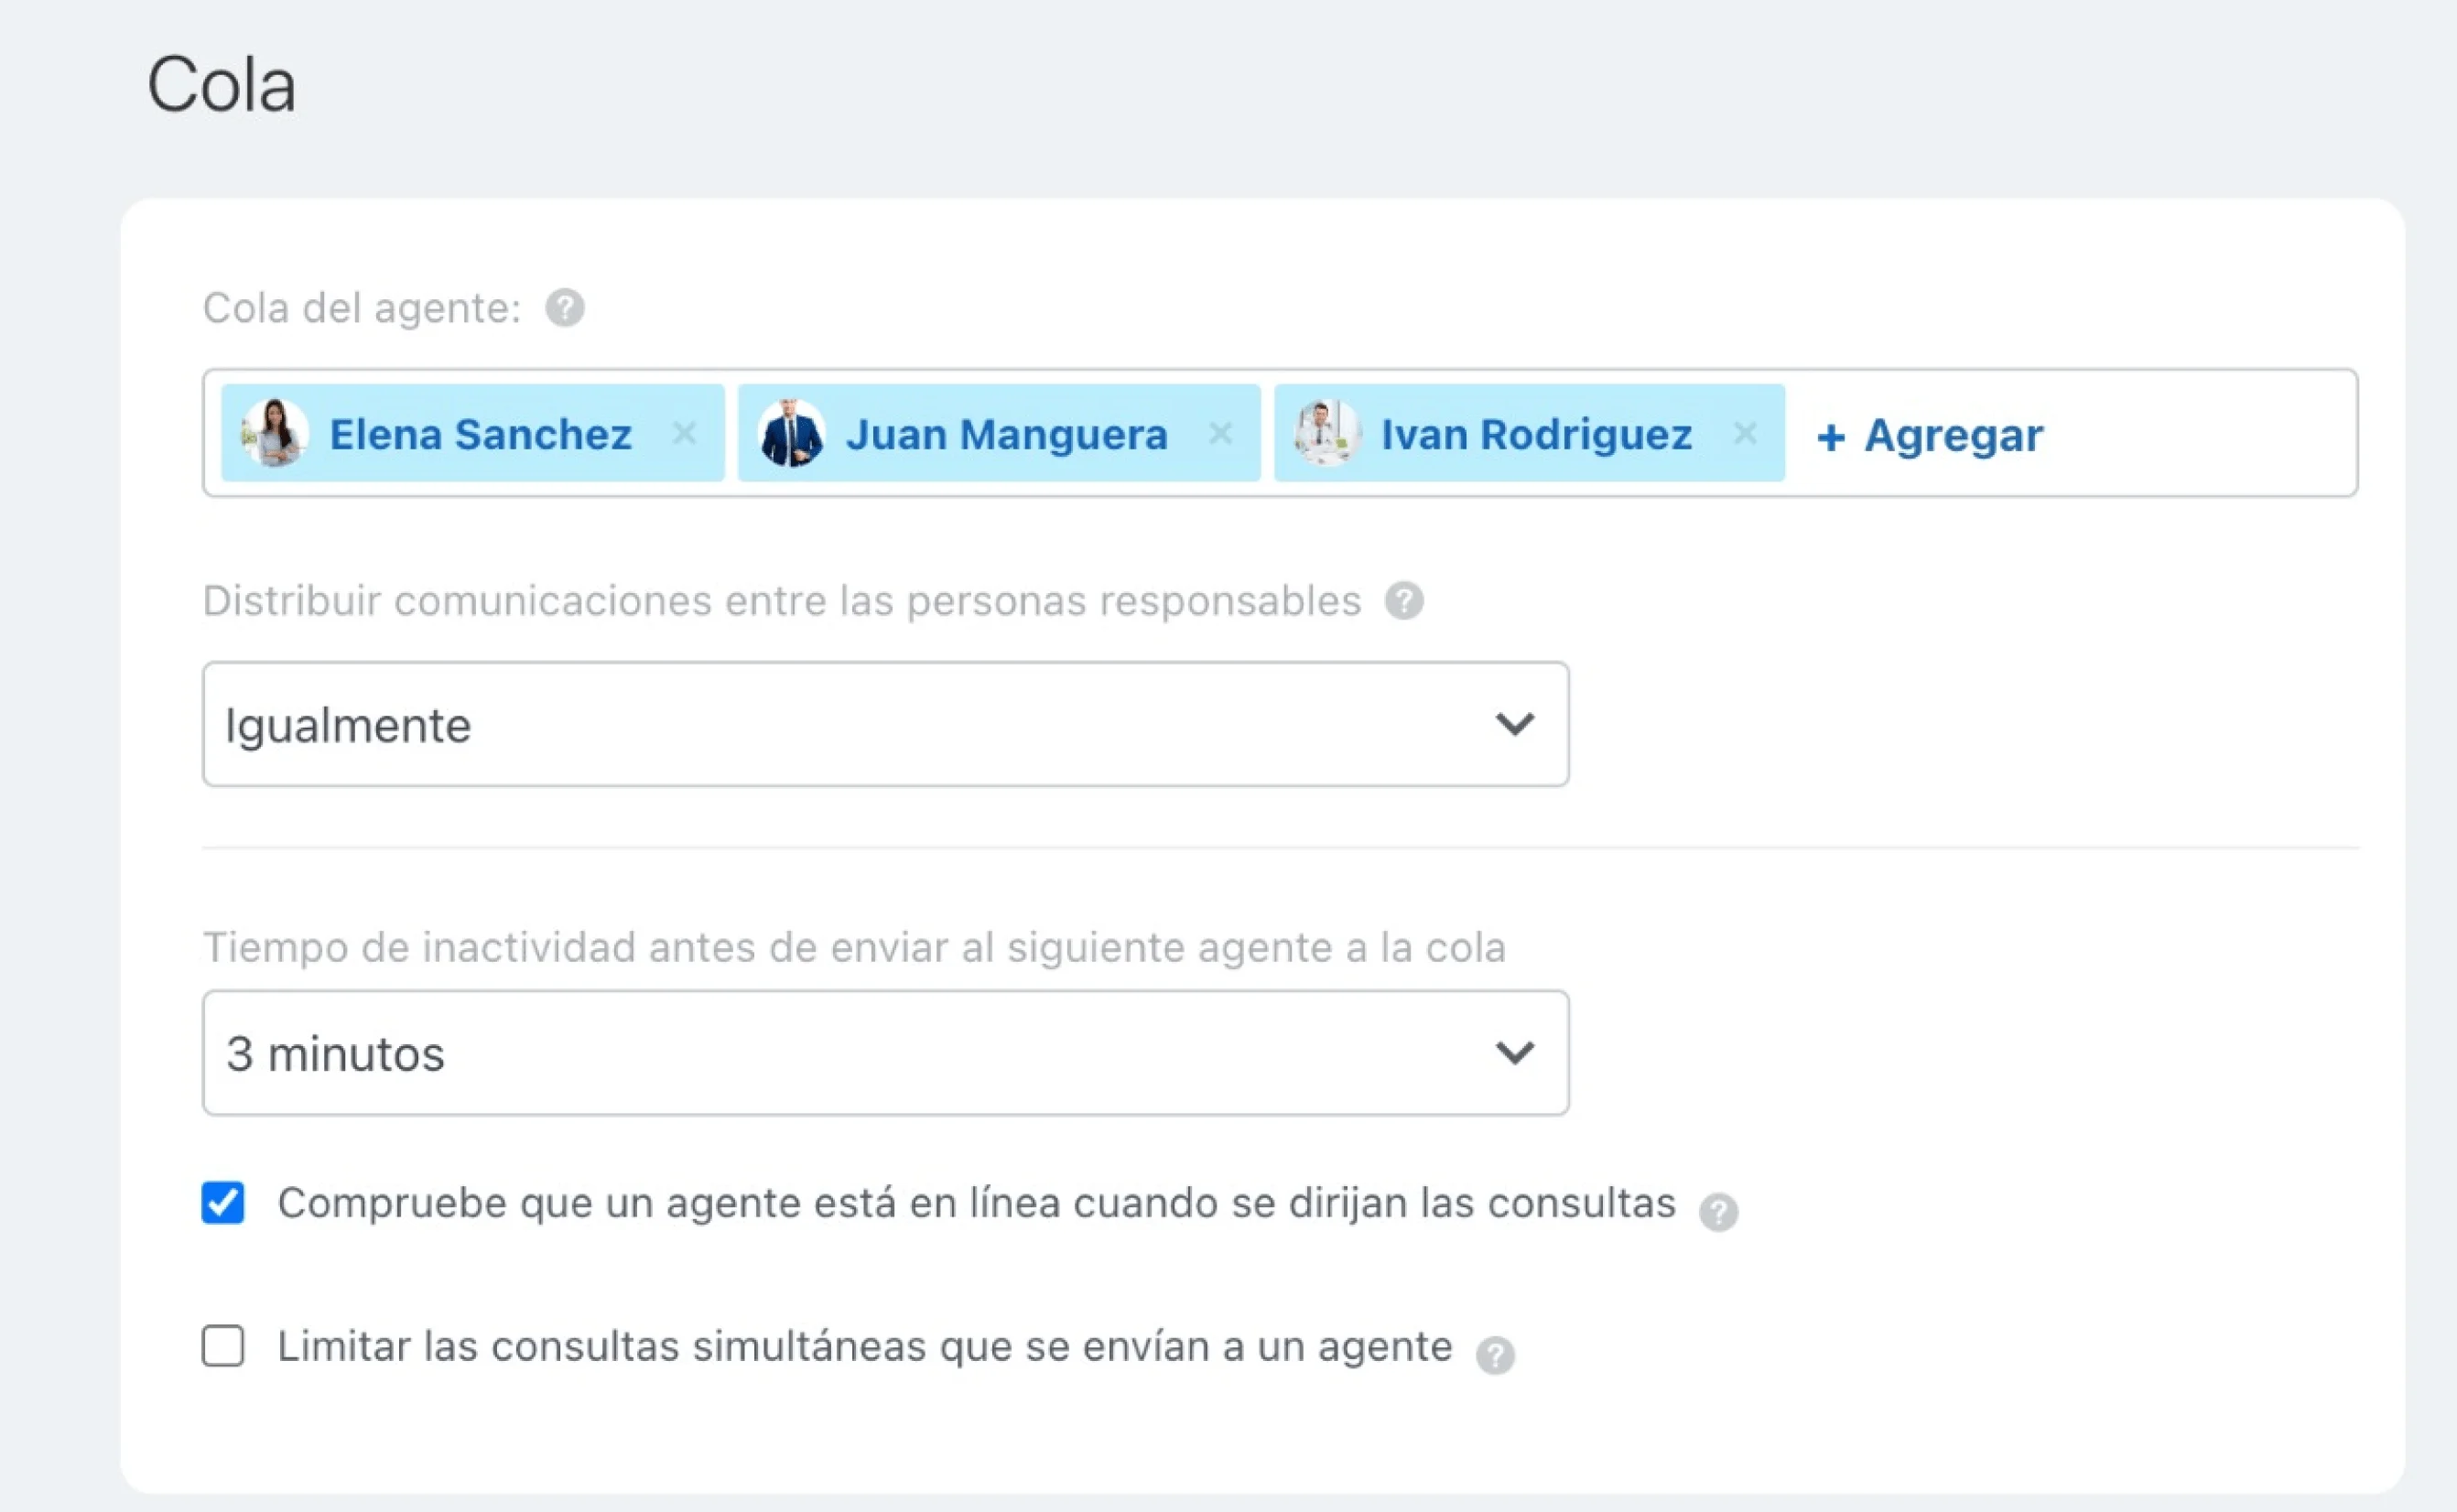Remove Juan Manguera from the queue
The image size is (2457, 1512).
click(x=1222, y=433)
